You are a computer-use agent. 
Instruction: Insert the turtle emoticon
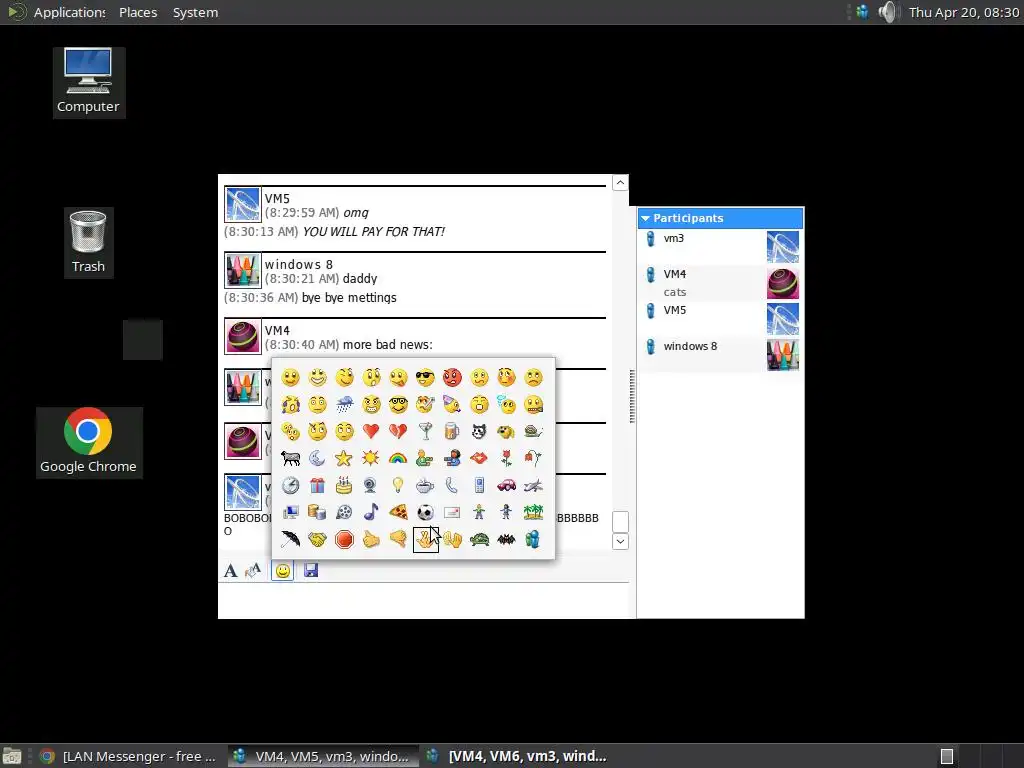(x=479, y=539)
